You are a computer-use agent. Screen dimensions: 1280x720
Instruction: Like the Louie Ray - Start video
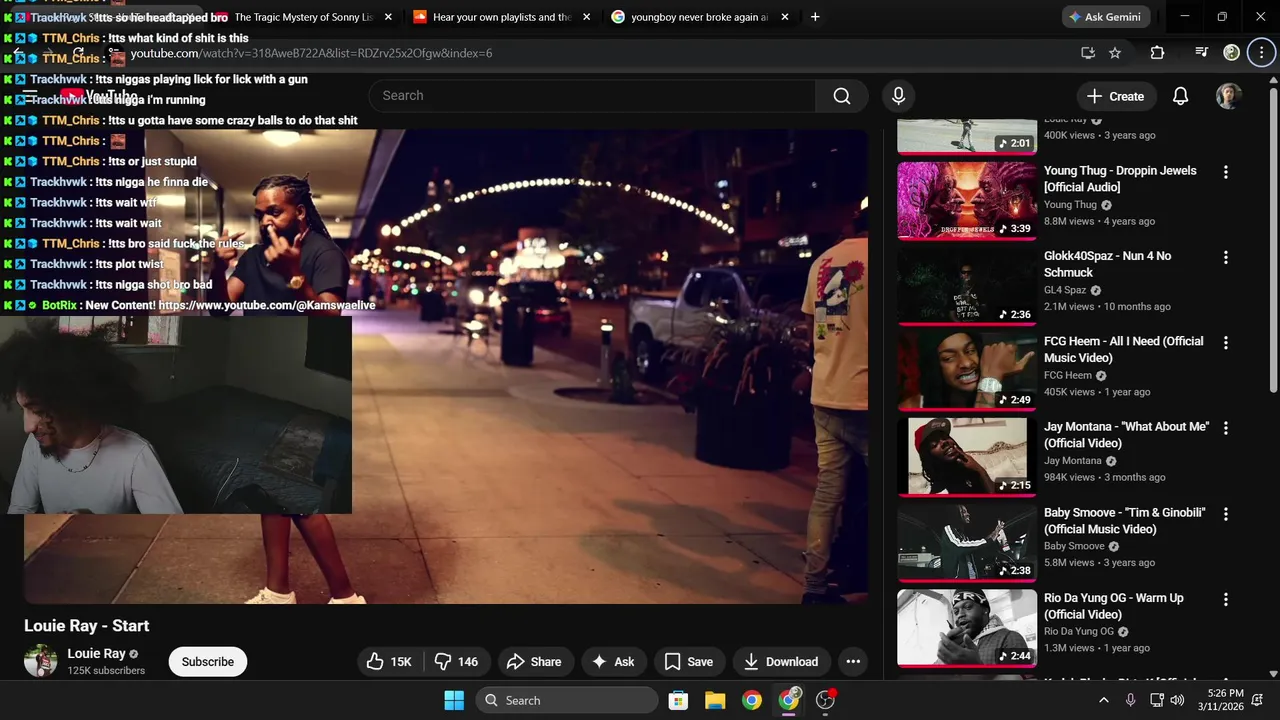[389, 662]
